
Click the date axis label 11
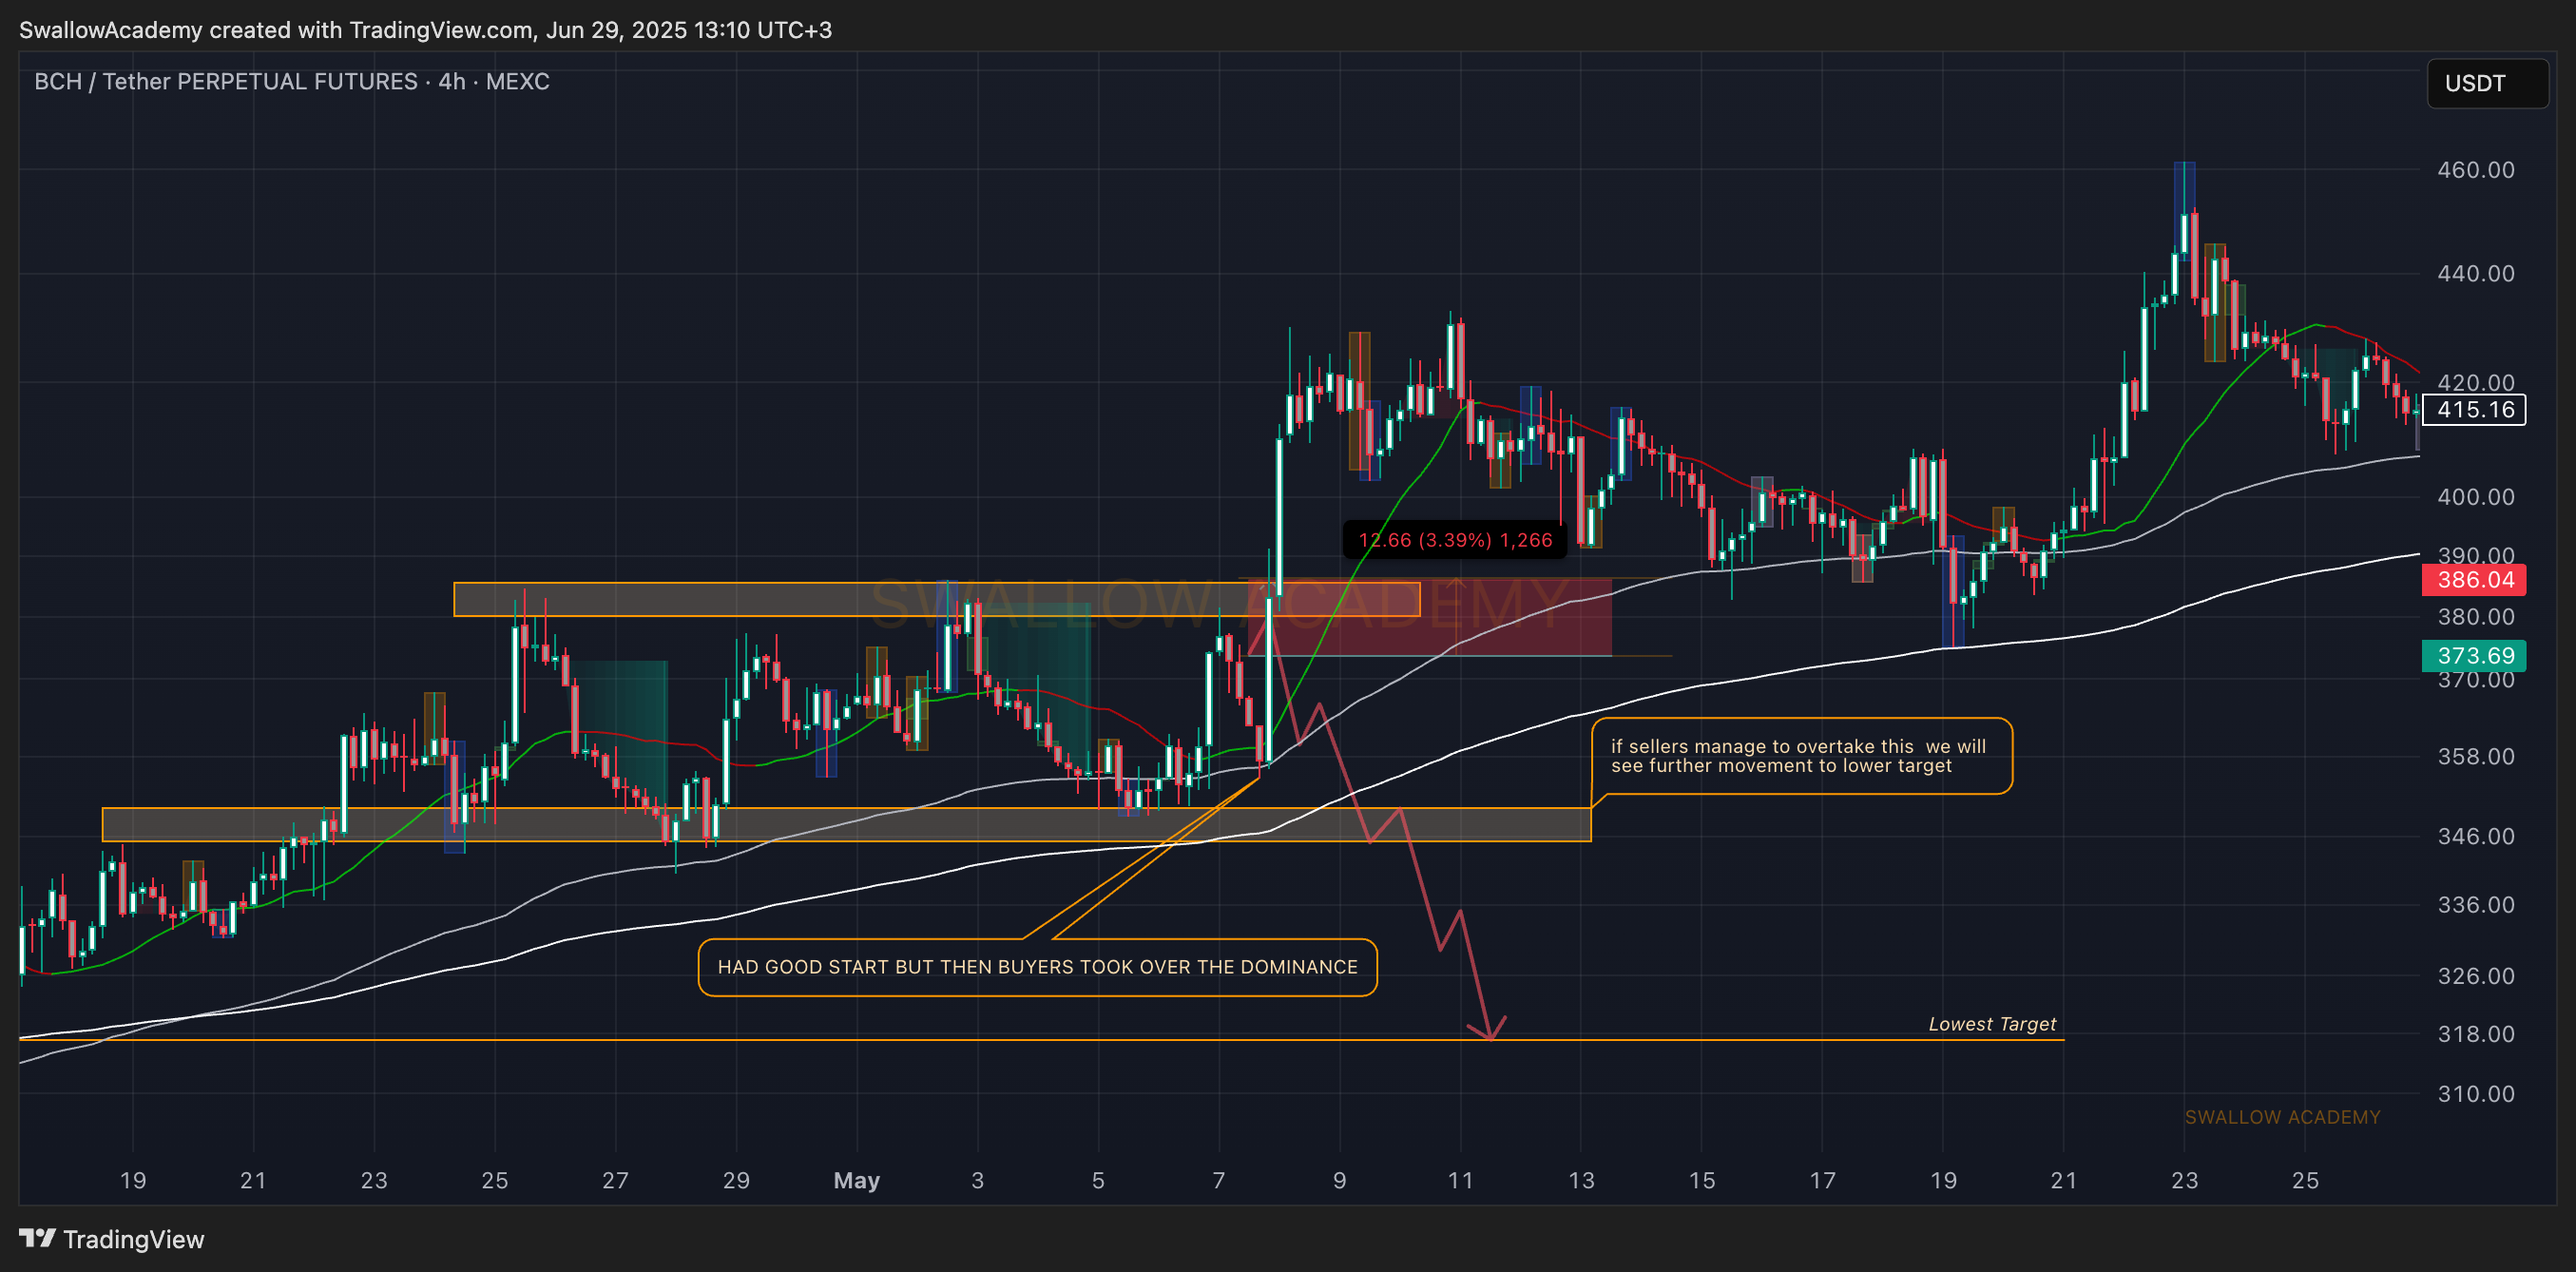coord(1460,1180)
